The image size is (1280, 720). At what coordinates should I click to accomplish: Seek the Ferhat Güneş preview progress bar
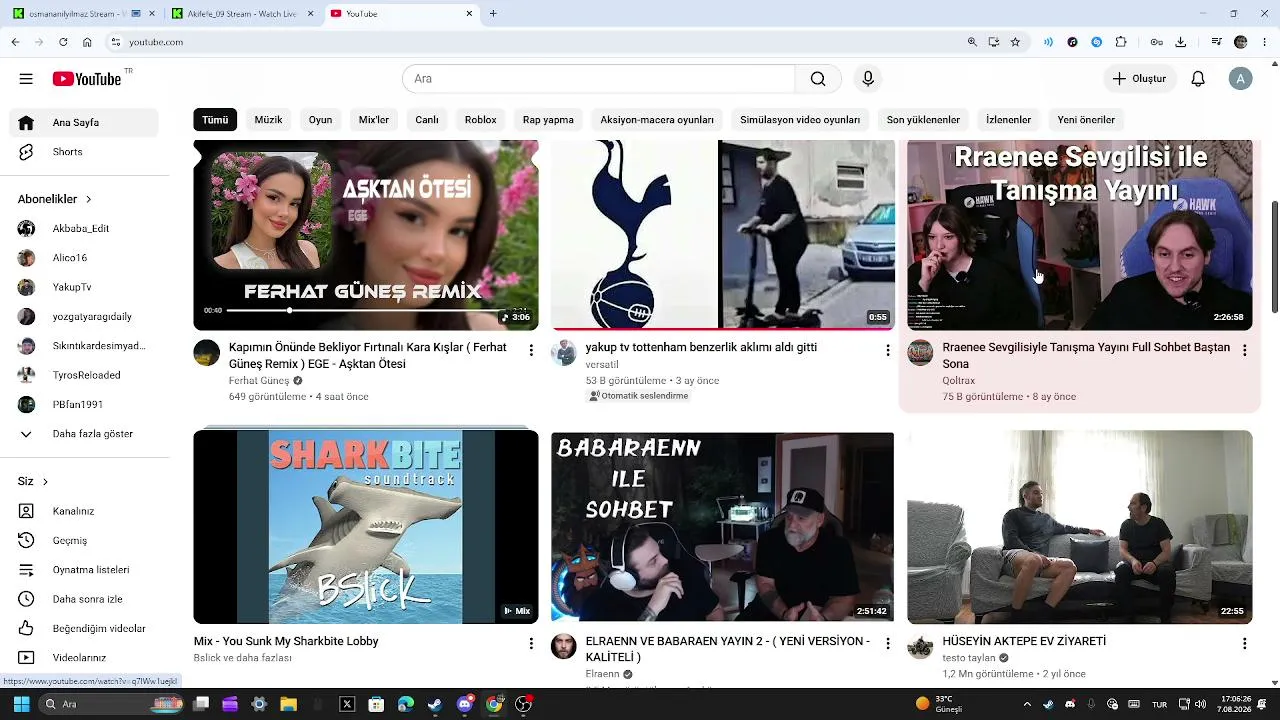click(x=360, y=311)
